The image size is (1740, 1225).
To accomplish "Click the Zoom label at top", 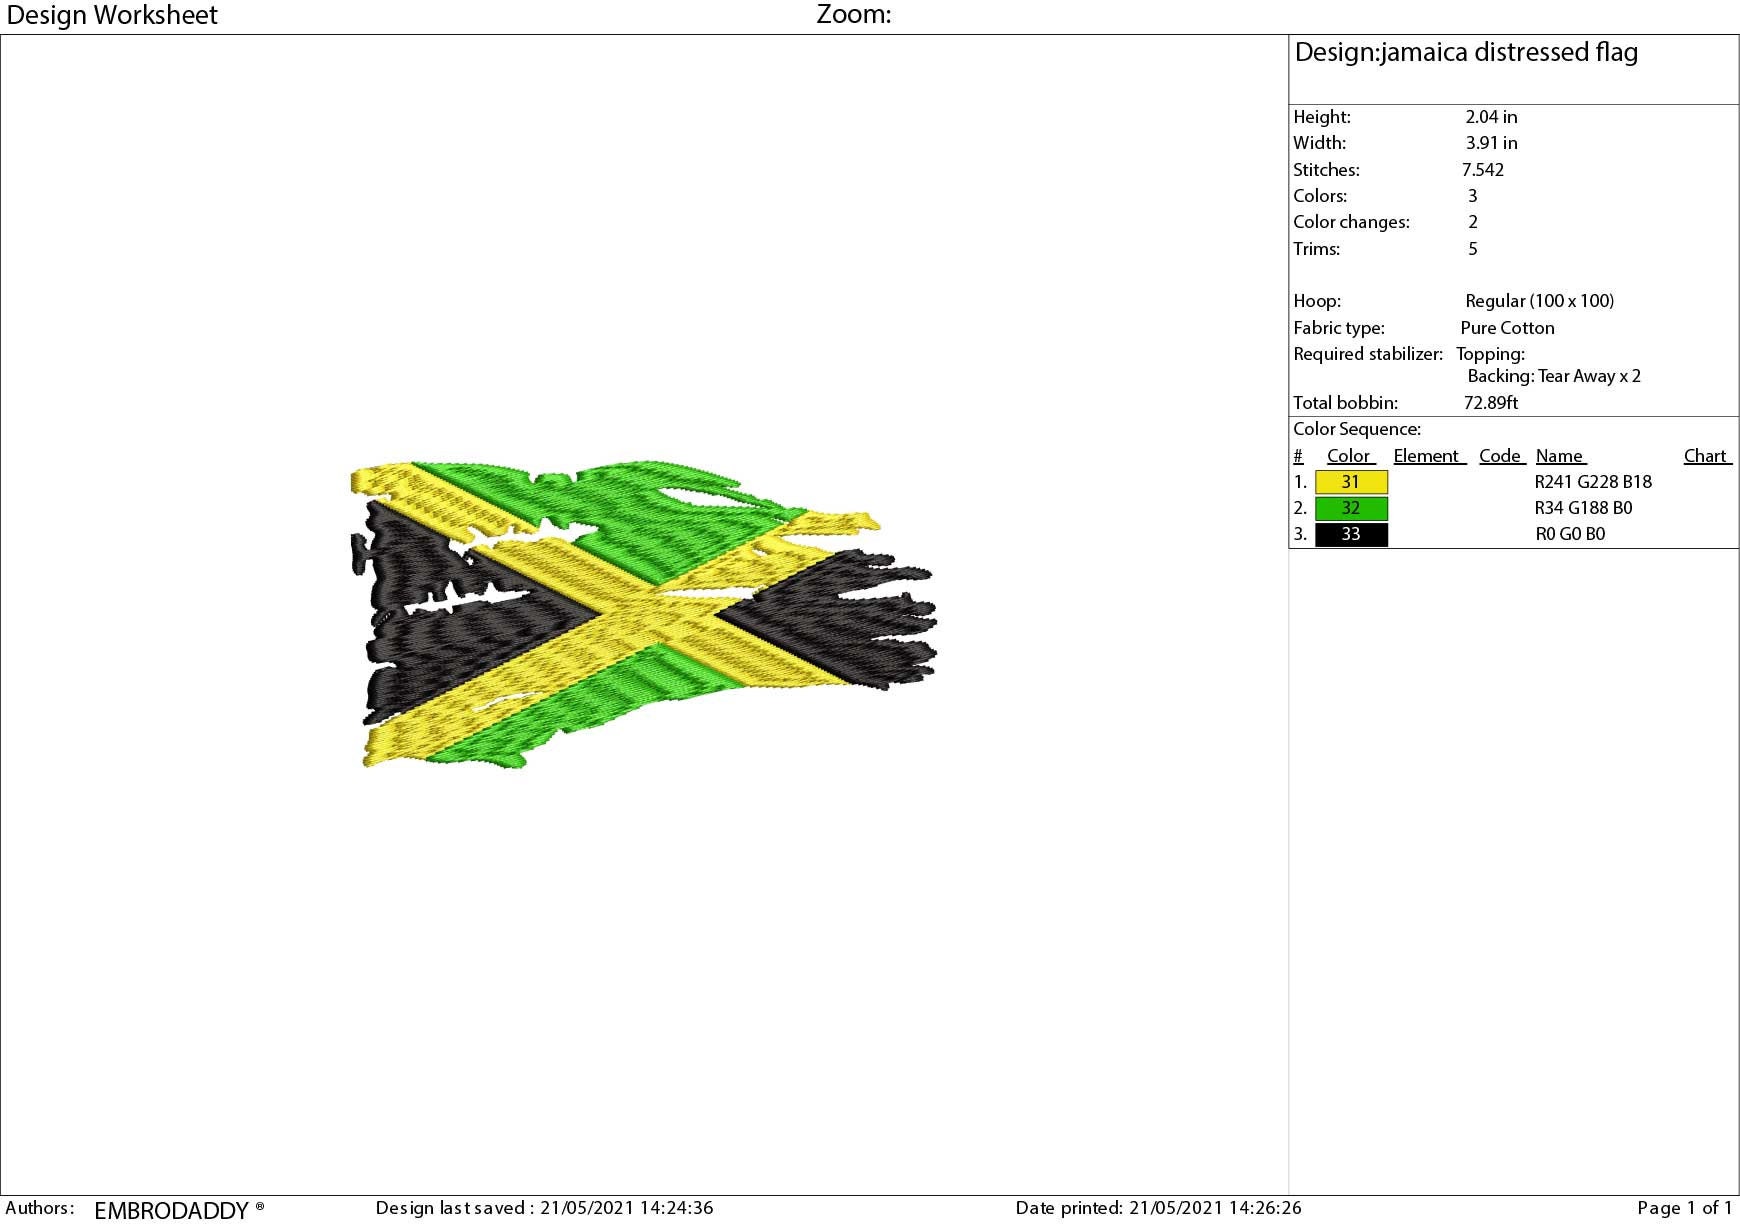I will pos(853,14).
